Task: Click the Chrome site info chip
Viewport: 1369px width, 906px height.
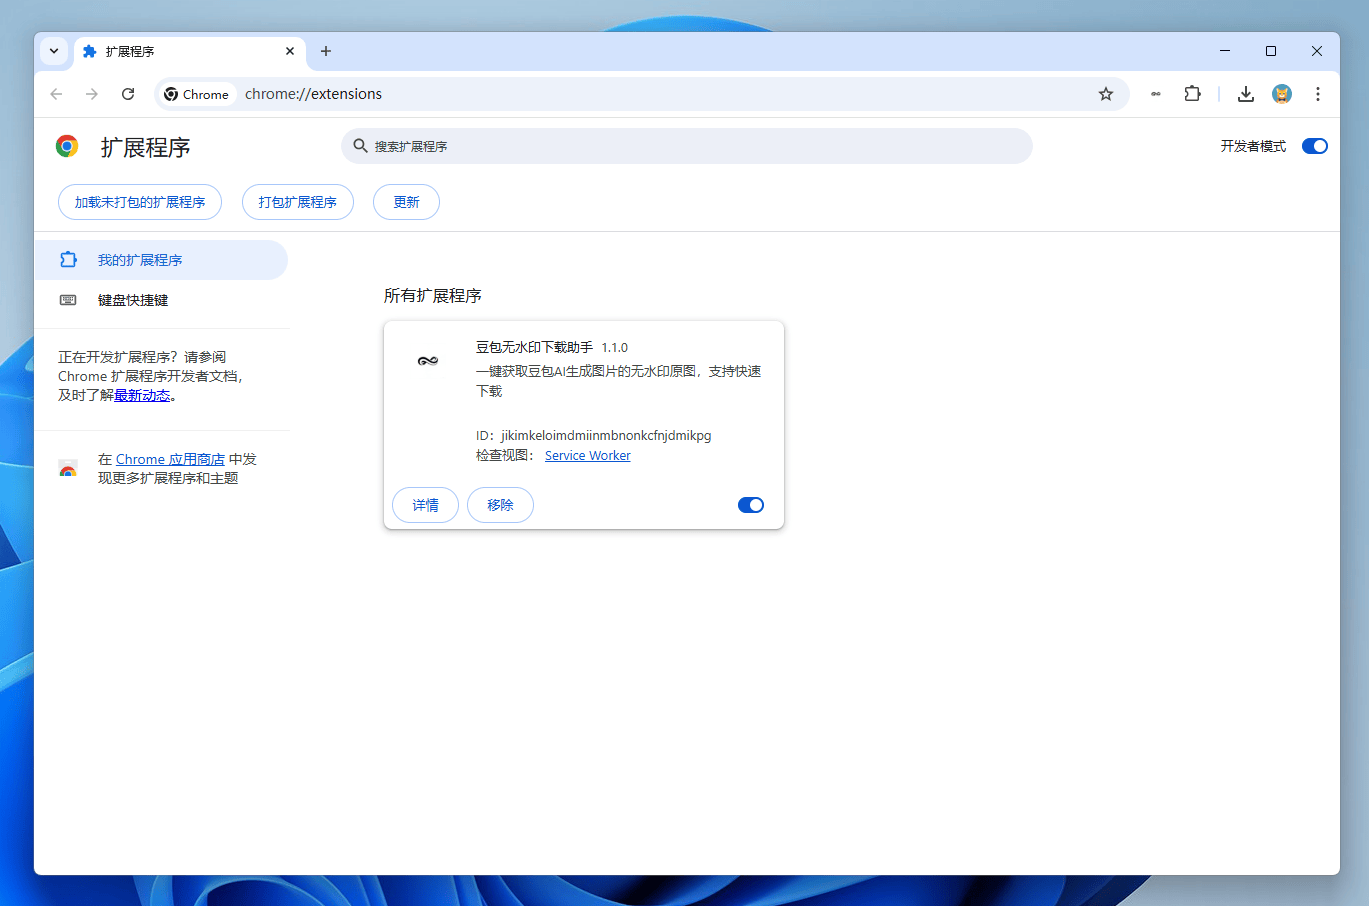Action: click(x=197, y=93)
